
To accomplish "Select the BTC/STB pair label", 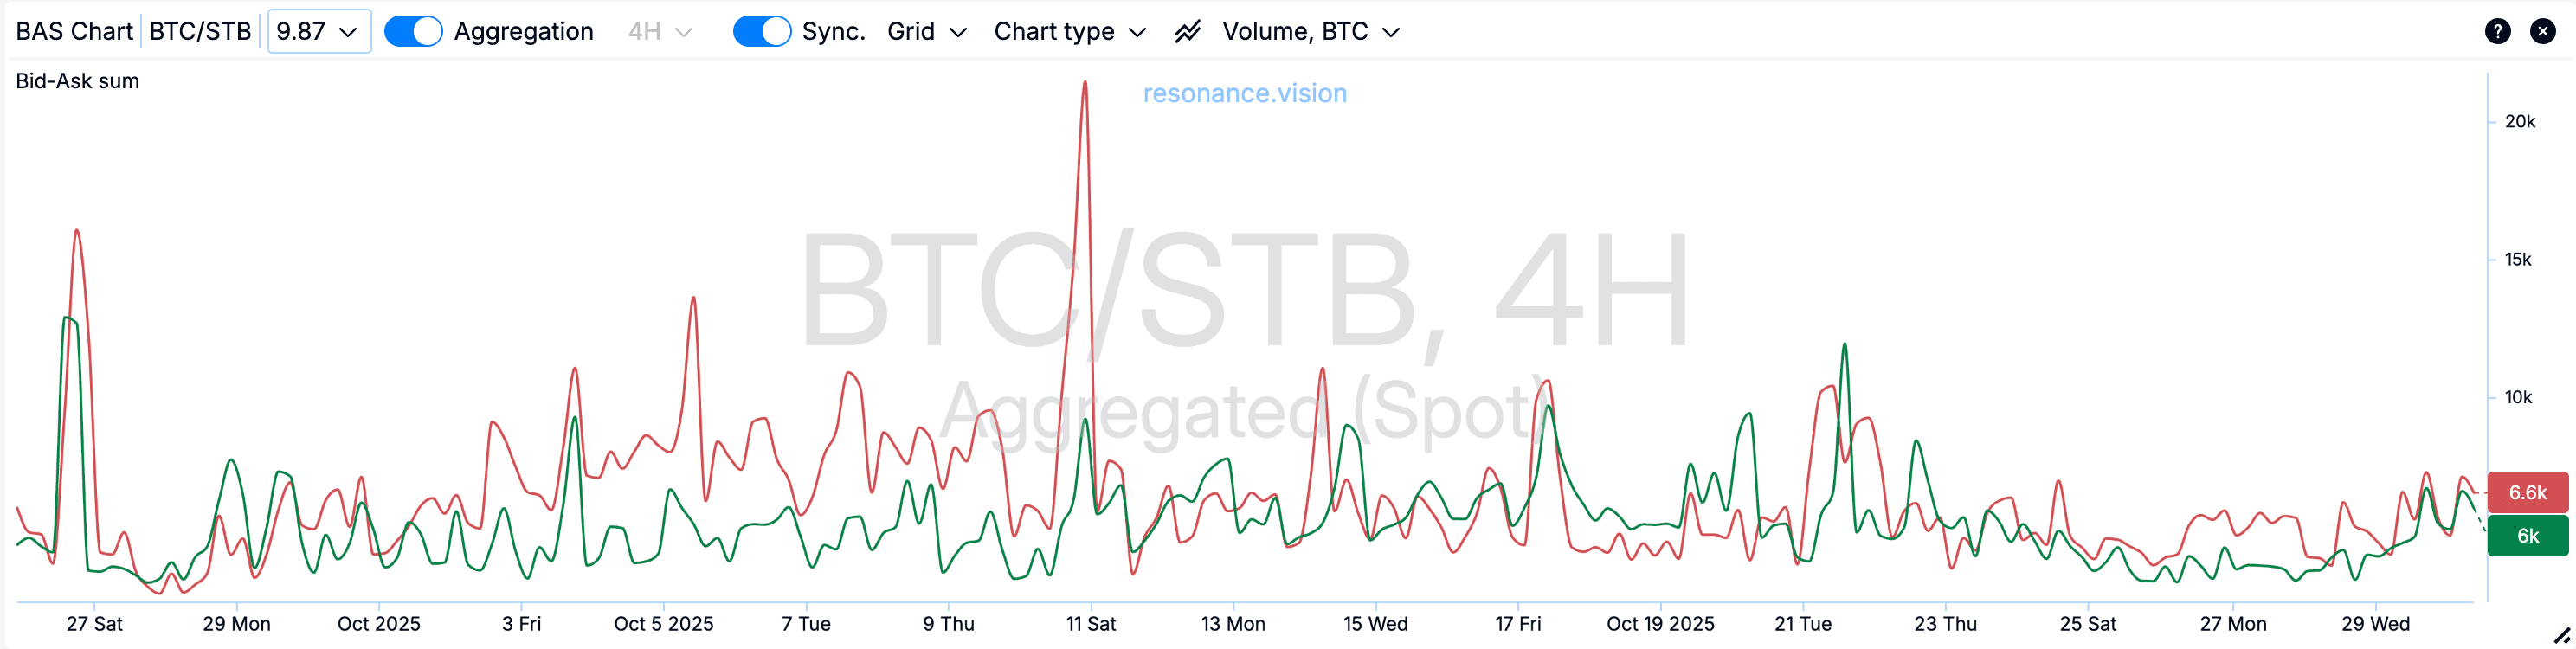I will (x=200, y=32).
